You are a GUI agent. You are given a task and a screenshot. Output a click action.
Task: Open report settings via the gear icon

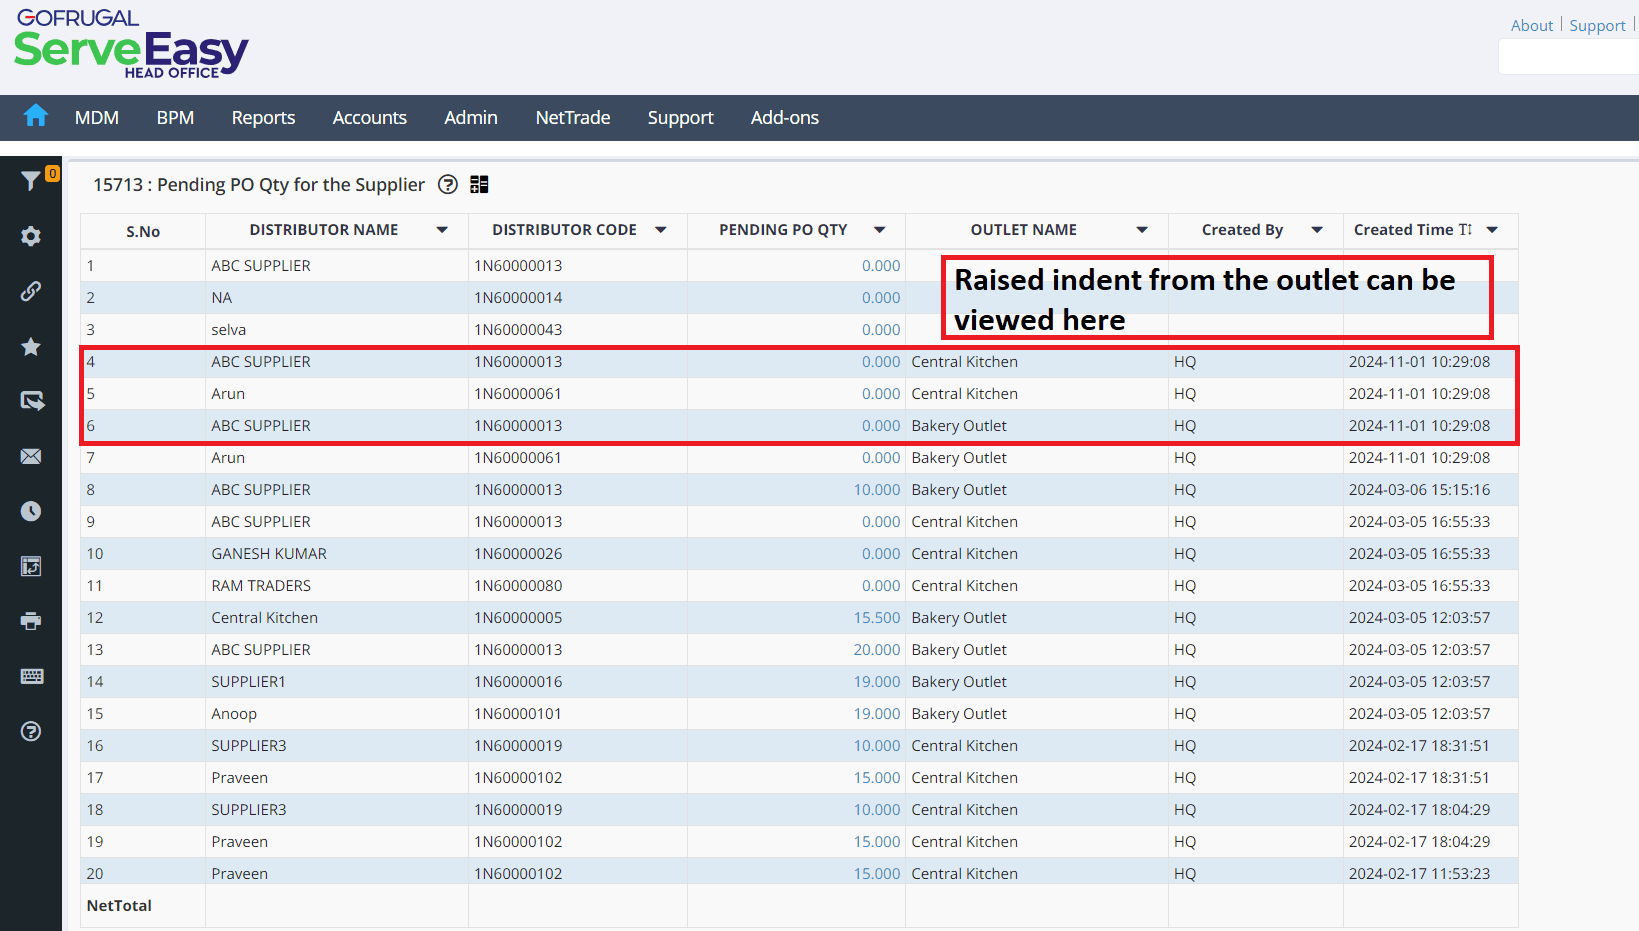coord(31,236)
